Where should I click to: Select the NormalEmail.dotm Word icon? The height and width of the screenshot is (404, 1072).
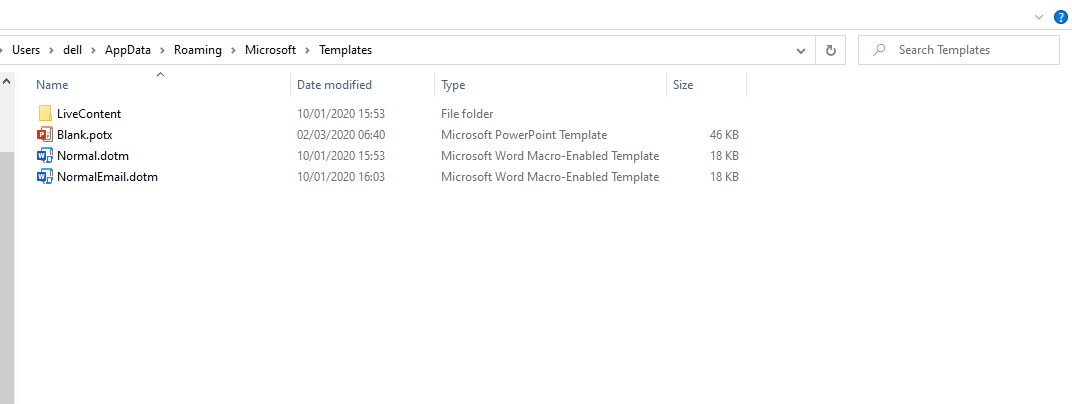45,177
